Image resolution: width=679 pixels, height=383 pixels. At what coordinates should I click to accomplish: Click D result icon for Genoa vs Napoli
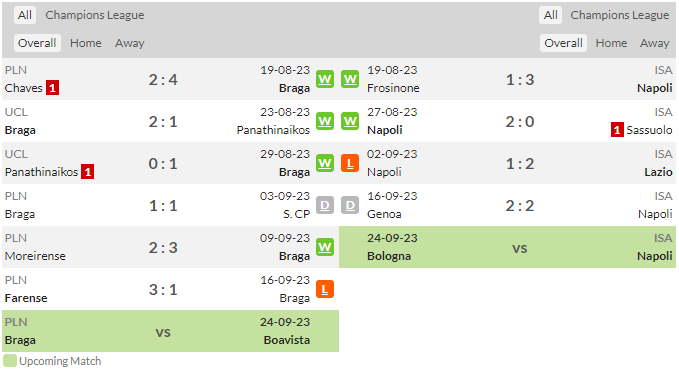point(350,205)
